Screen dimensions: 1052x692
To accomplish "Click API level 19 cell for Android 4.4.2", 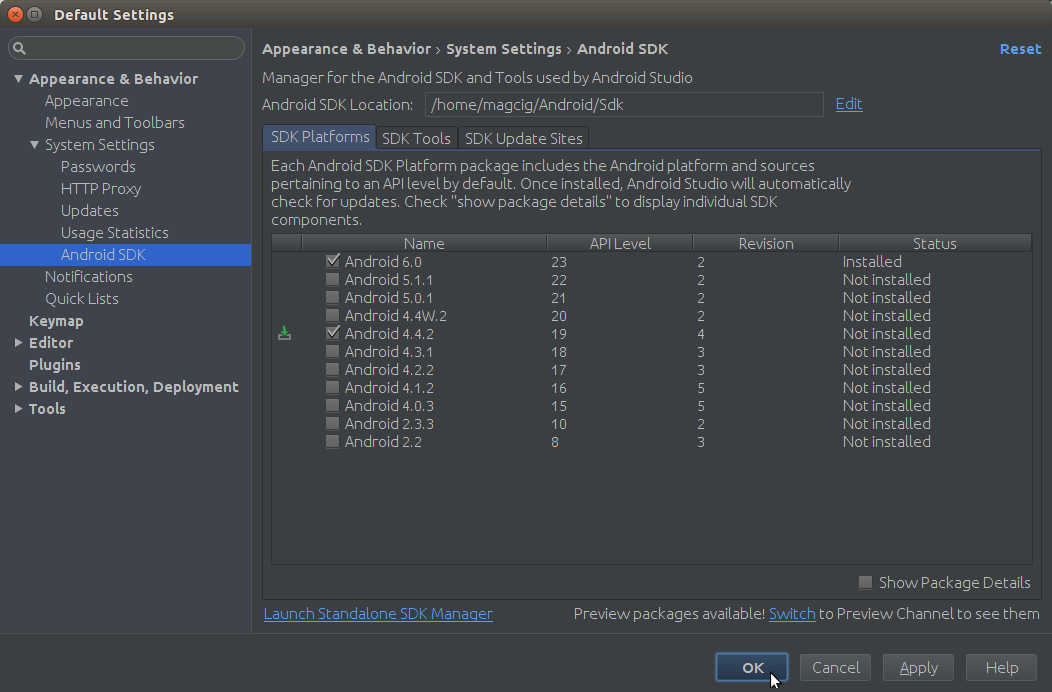I will [559, 334].
